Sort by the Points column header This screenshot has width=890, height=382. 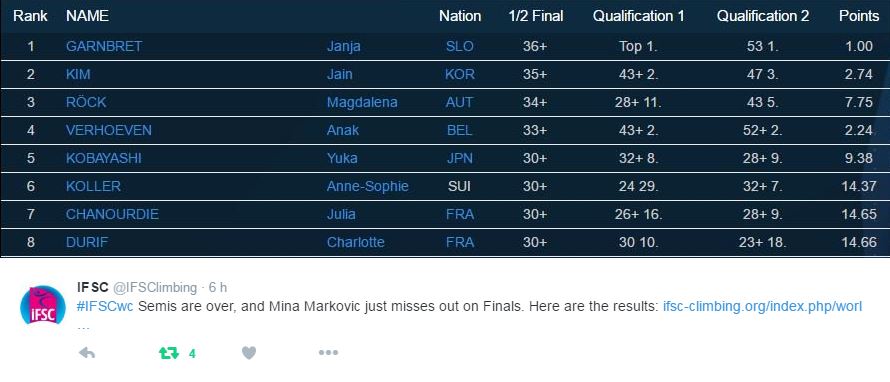click(x=859, y=16)
